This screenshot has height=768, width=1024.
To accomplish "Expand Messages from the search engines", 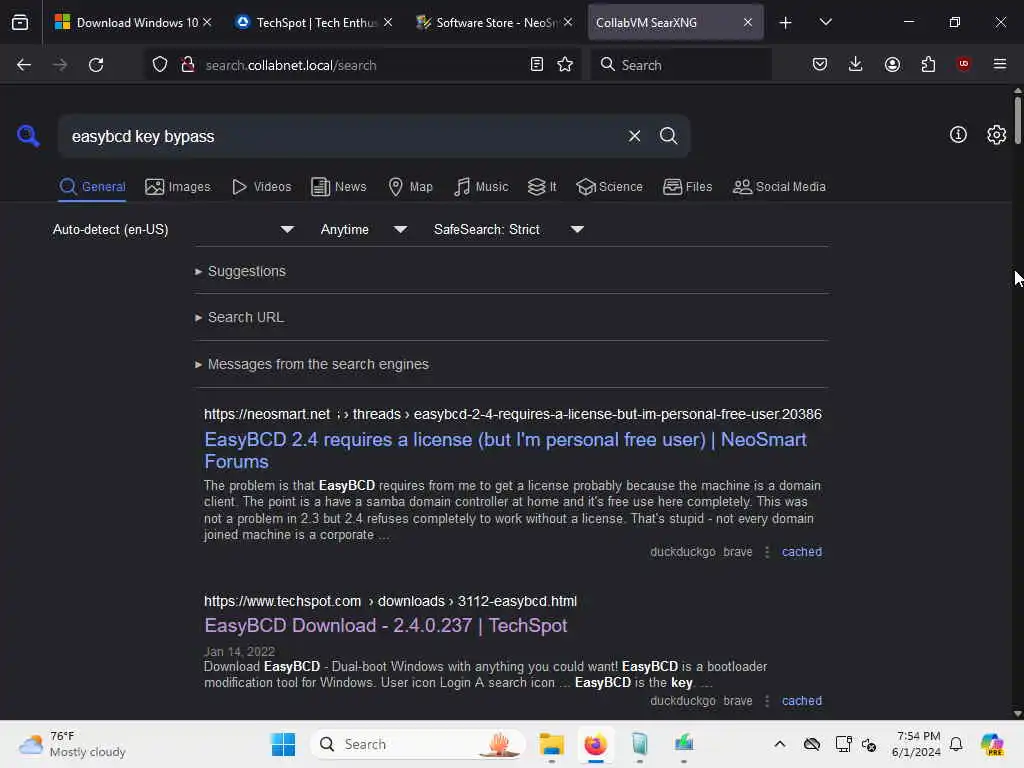I will pyautogui.click(x=312, y=364).
